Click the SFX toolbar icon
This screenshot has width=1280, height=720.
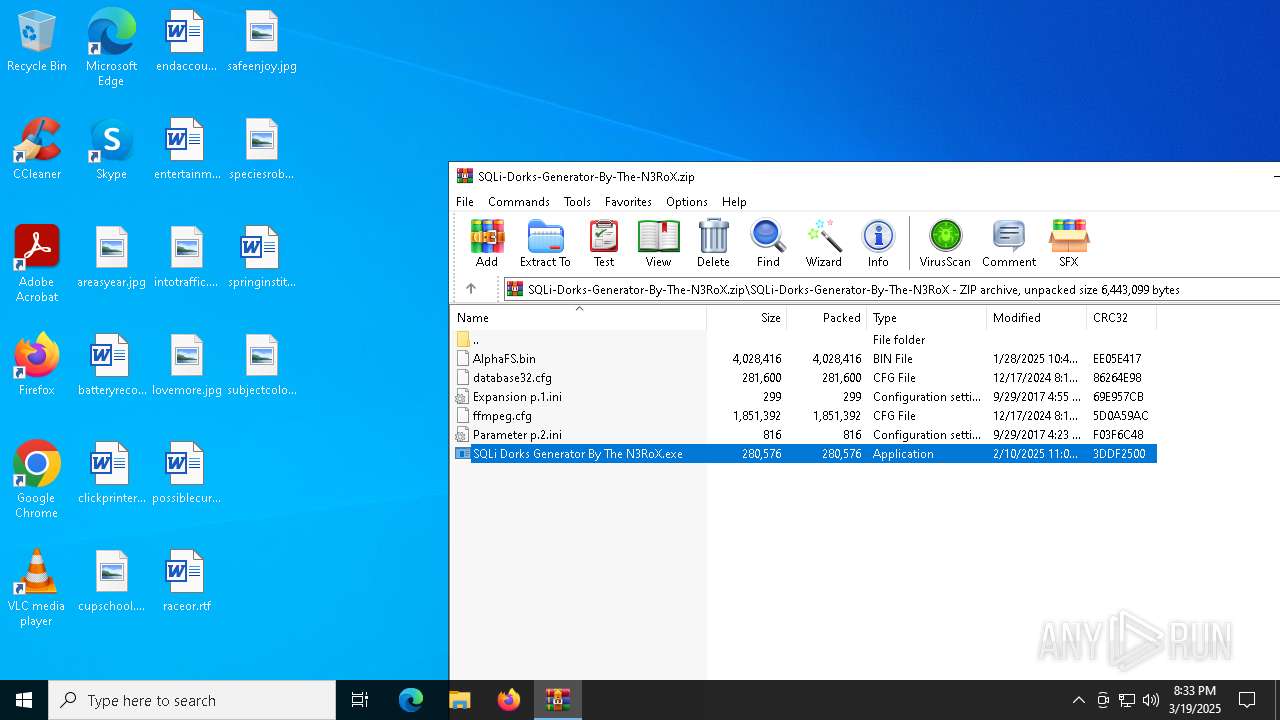click(1068, 243)
